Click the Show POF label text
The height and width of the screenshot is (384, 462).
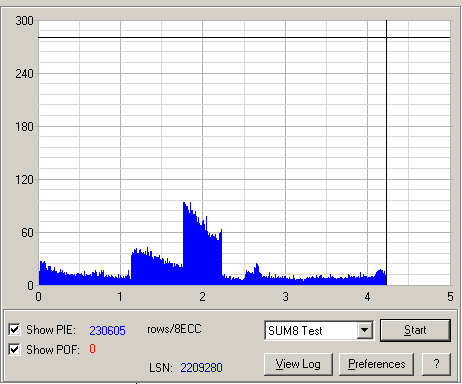(53, 350)
